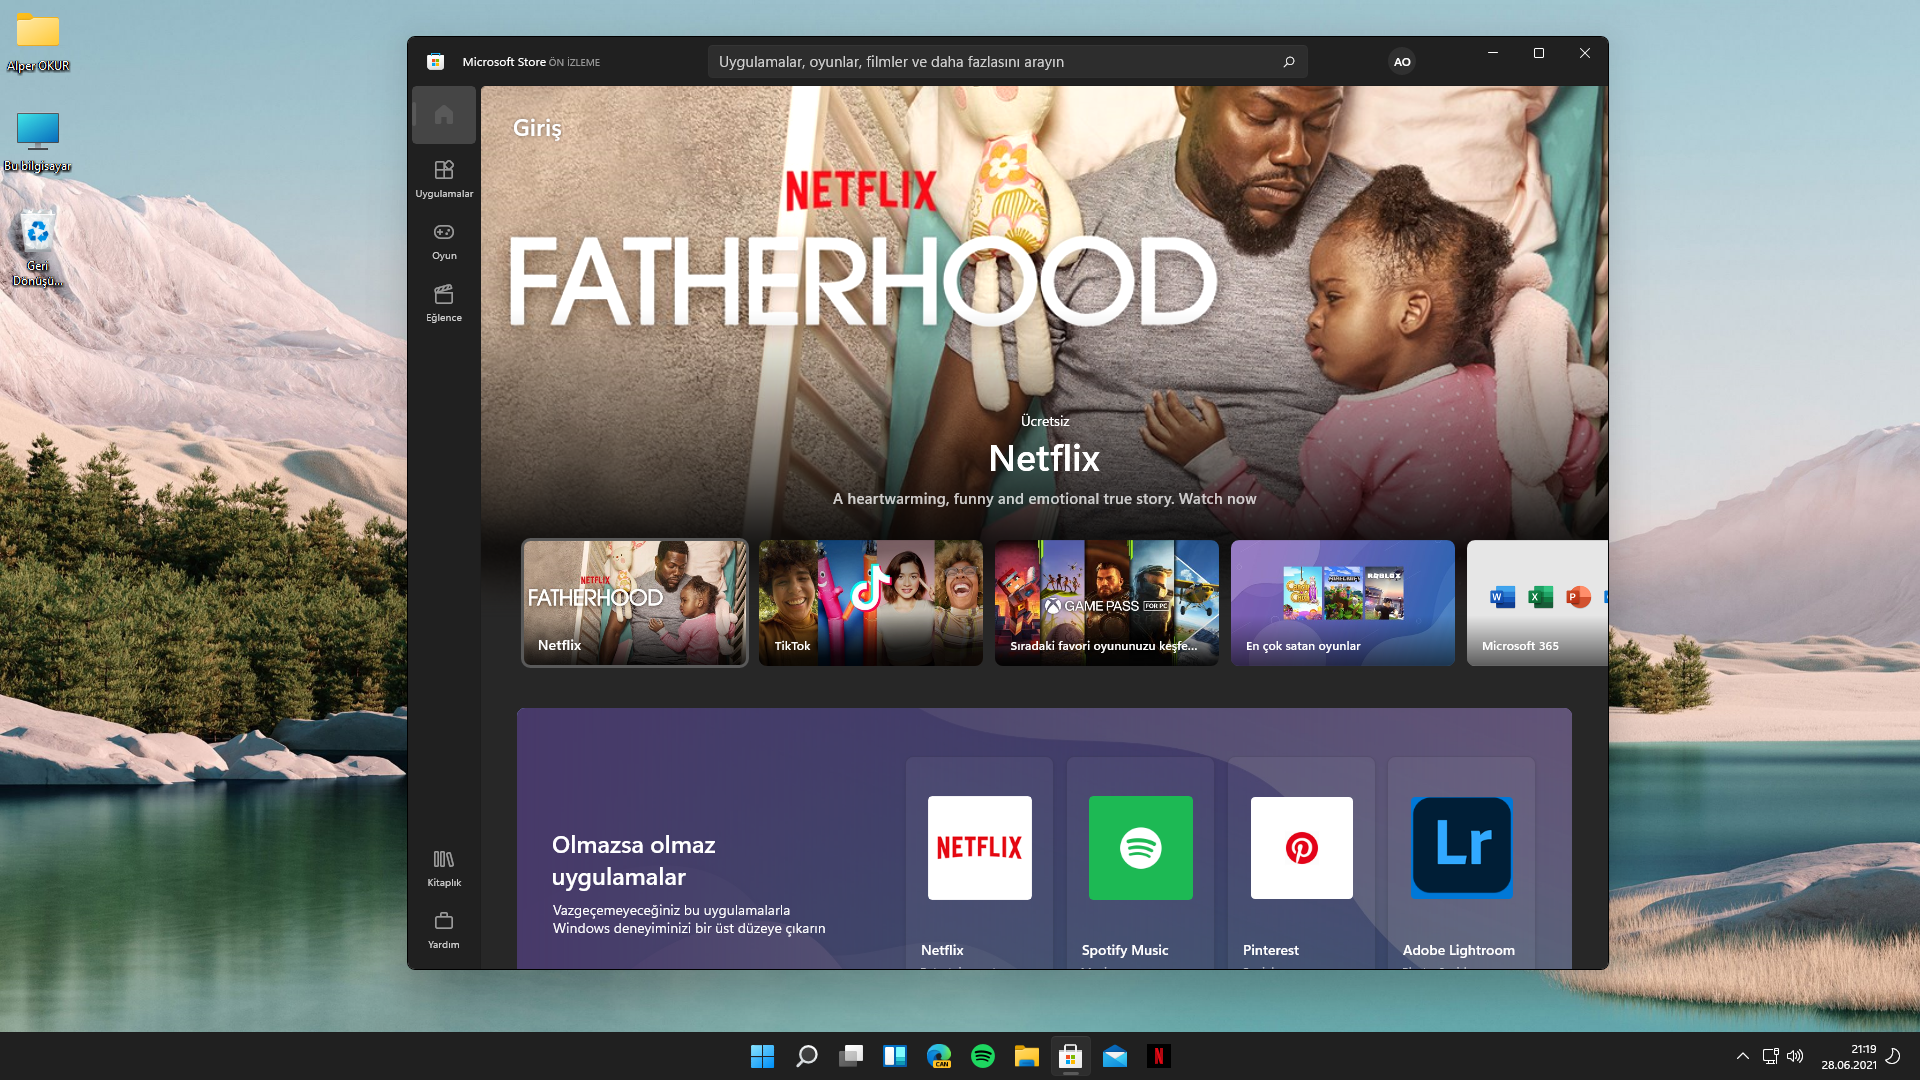Open the Pinterest app tile
The height and width of the screenshot is (1080, 1920).
tap(1301, 862)
